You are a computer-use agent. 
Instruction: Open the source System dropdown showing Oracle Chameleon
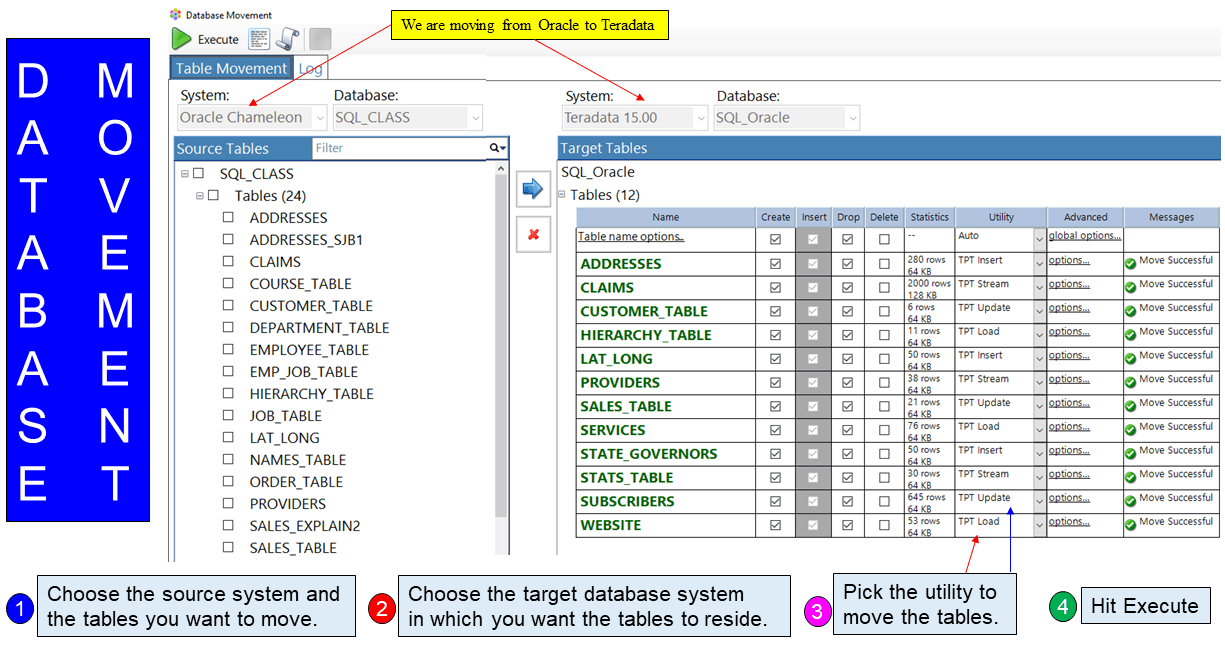pos(251,118)
